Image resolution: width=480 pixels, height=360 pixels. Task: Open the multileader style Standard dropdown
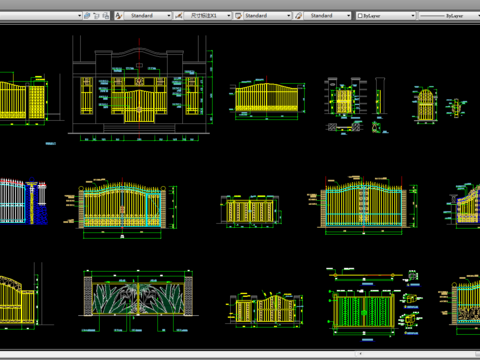pos(327,16)
